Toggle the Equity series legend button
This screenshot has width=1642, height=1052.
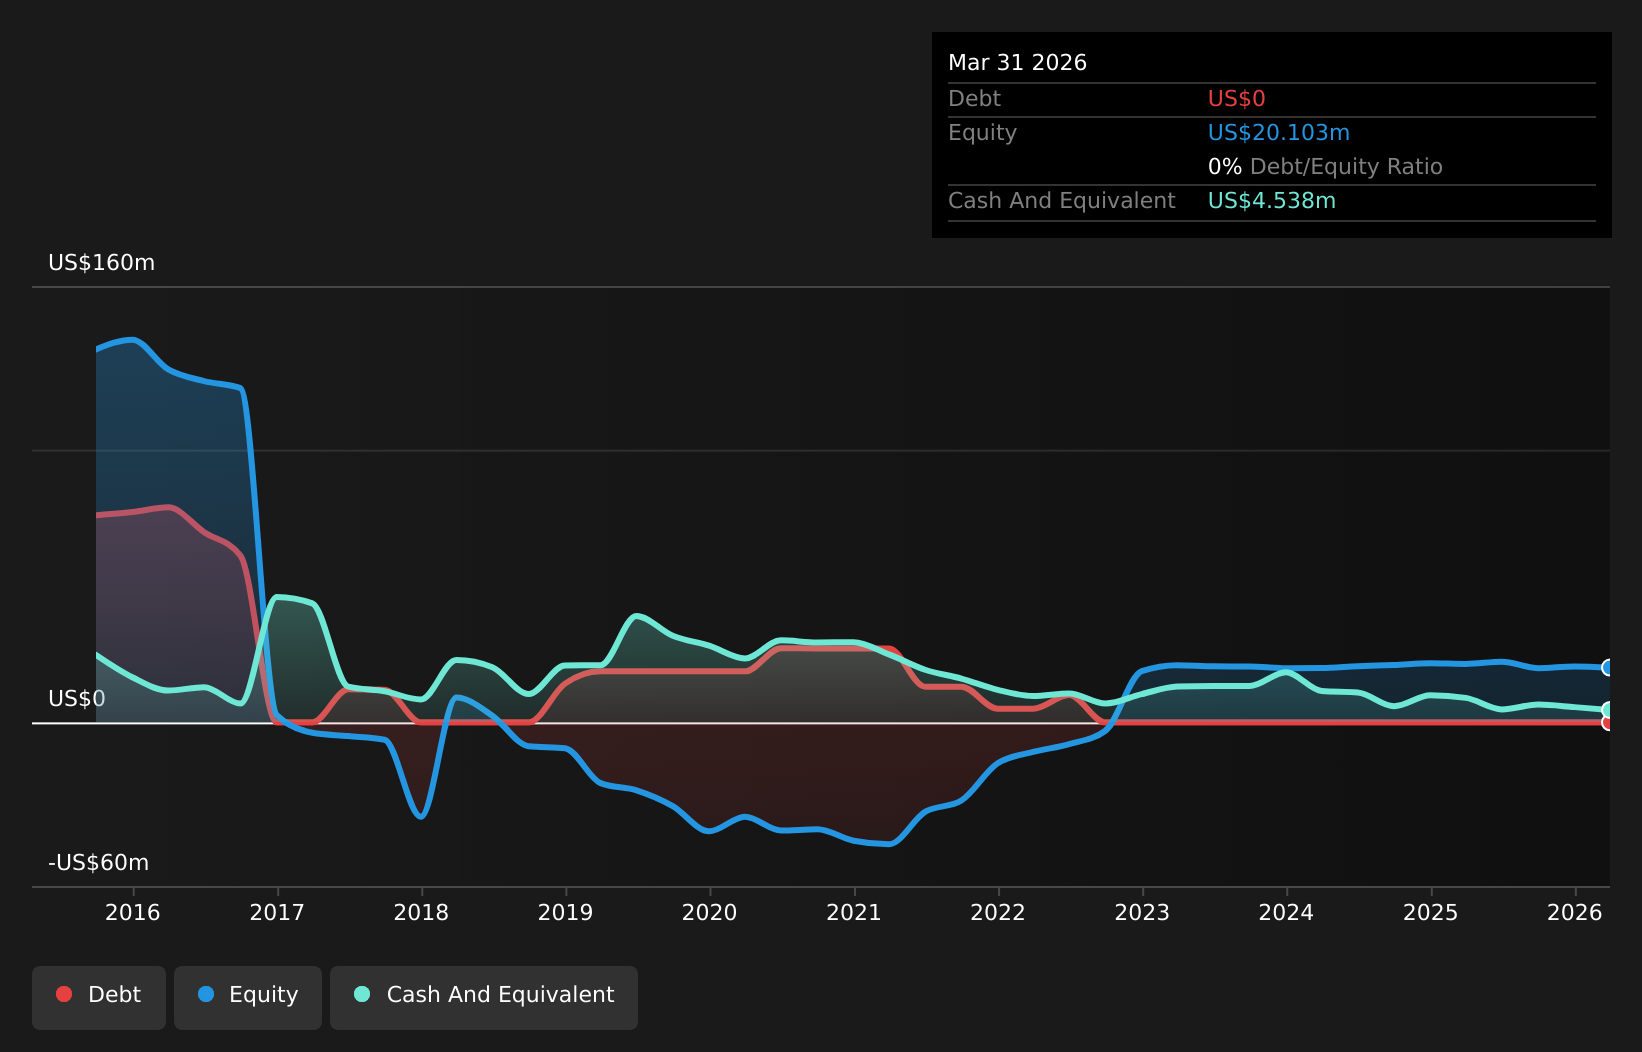pos(248,997)
